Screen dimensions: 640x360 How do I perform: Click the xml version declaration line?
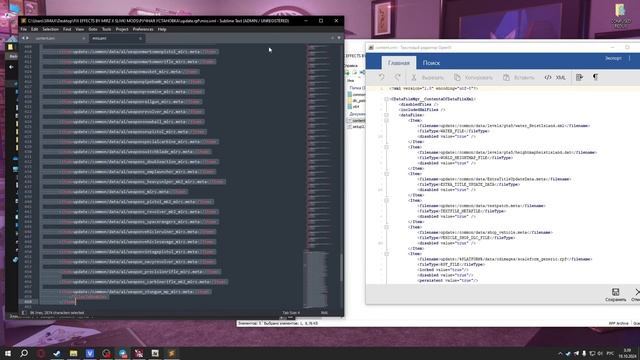(433, 88)
